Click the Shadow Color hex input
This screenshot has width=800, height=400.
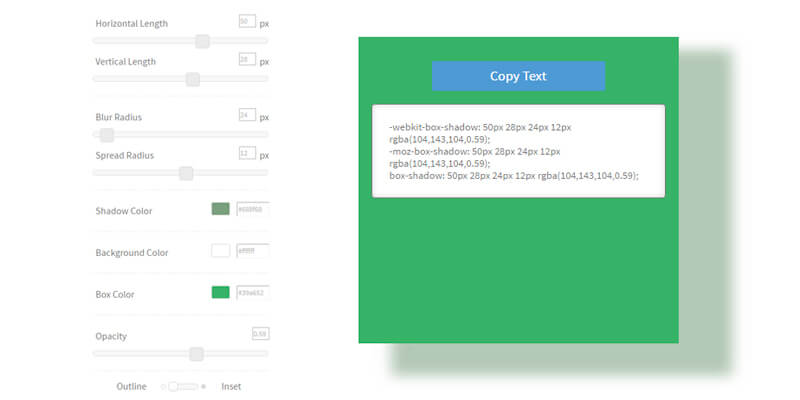[x=252, y=209]
